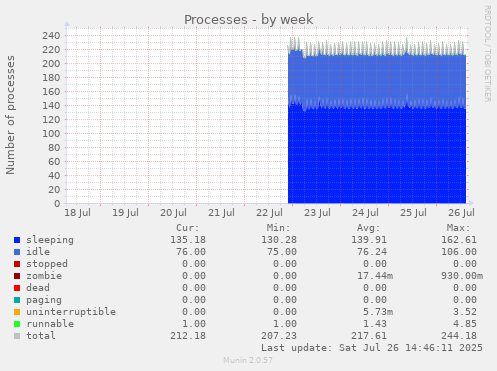Click the "Processes - by week" graph title
The image size is (497, 371).
(249, 20)
